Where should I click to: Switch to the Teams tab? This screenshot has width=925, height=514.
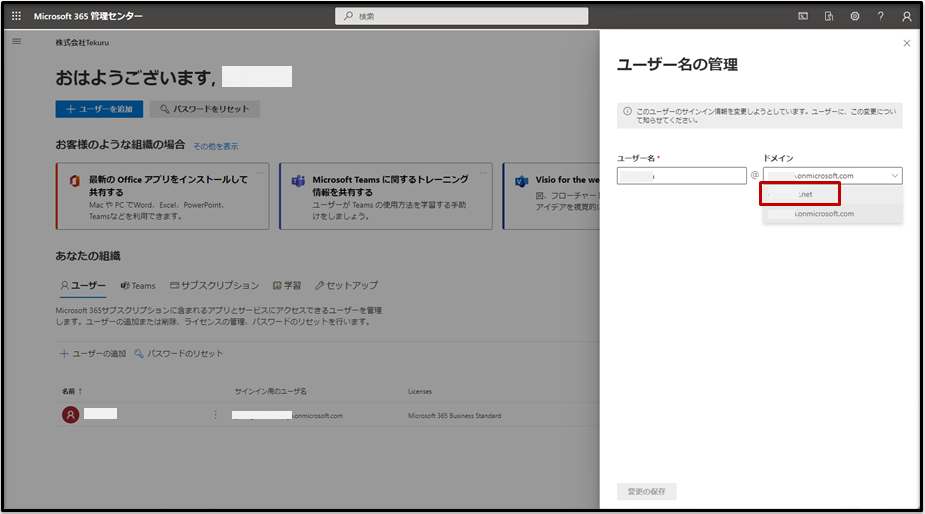click(137, 286)
